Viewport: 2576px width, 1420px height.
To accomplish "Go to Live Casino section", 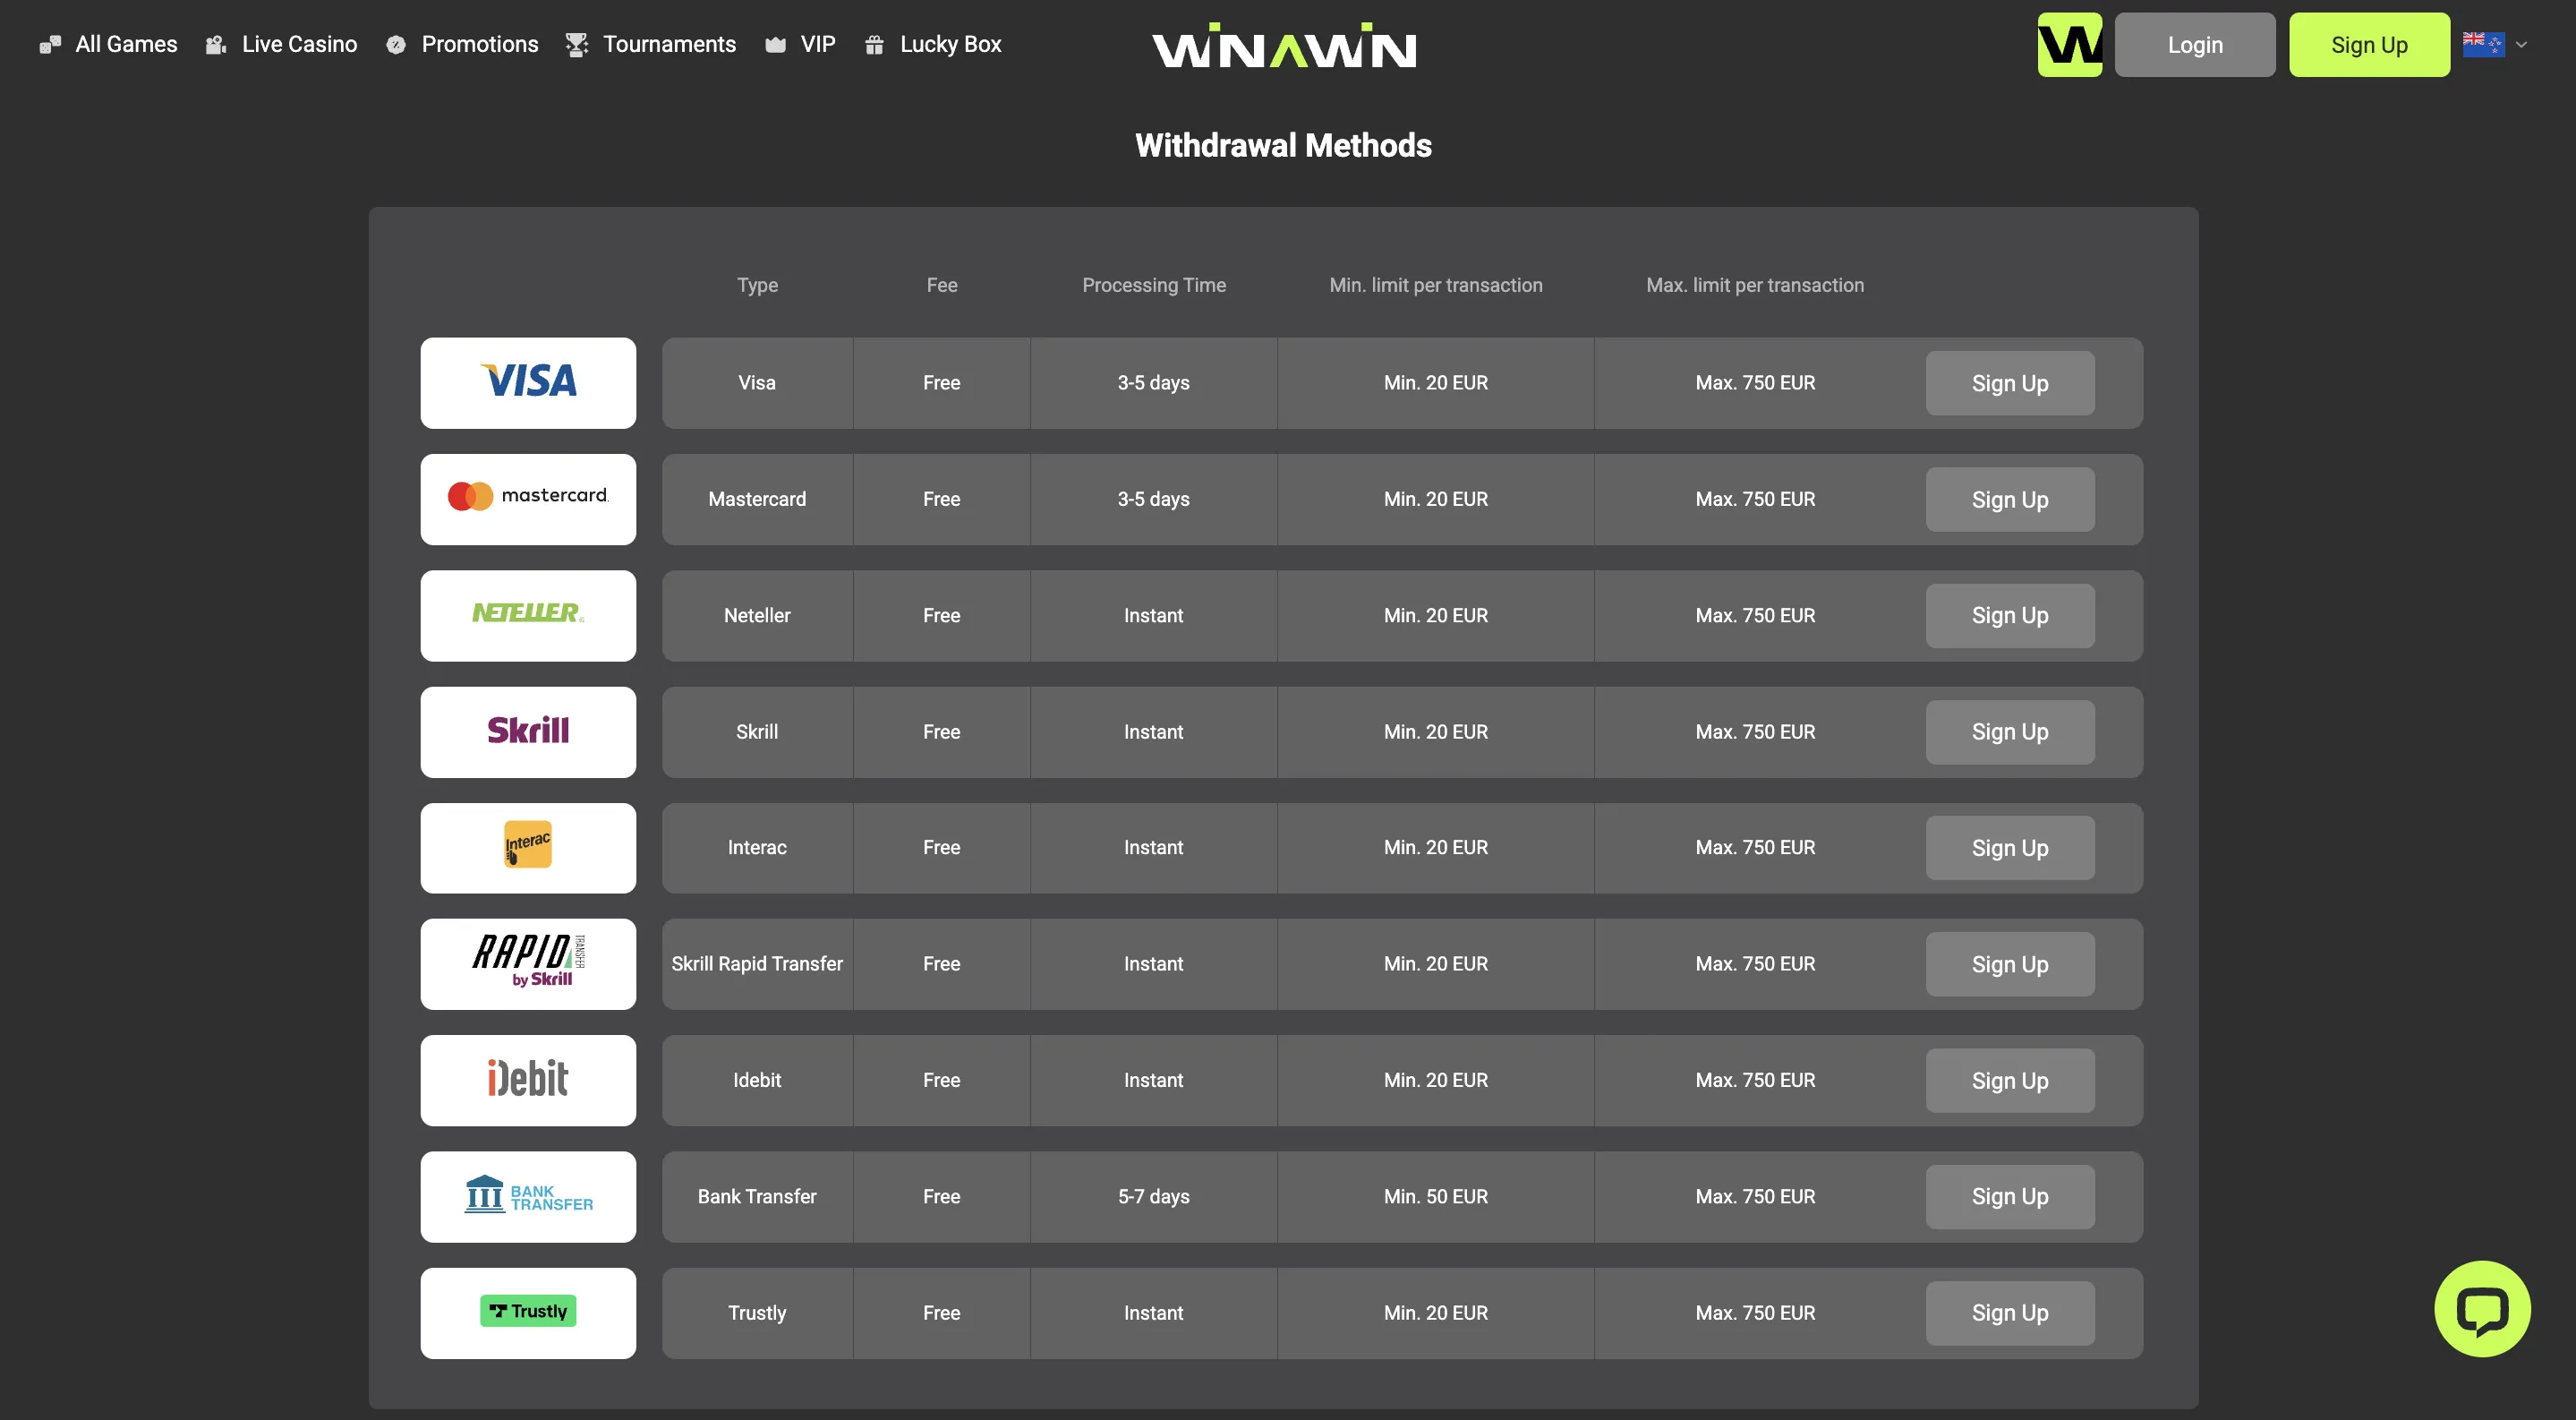I will 281,45.
